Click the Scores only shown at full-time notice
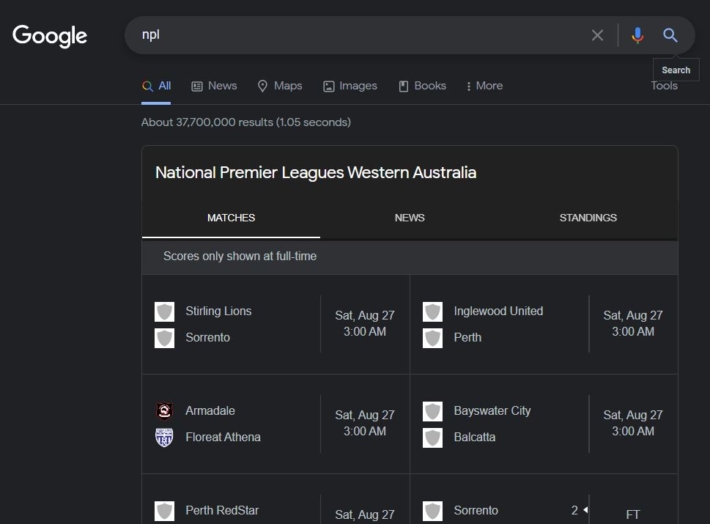The image size is (710, 524). point(240,256)
